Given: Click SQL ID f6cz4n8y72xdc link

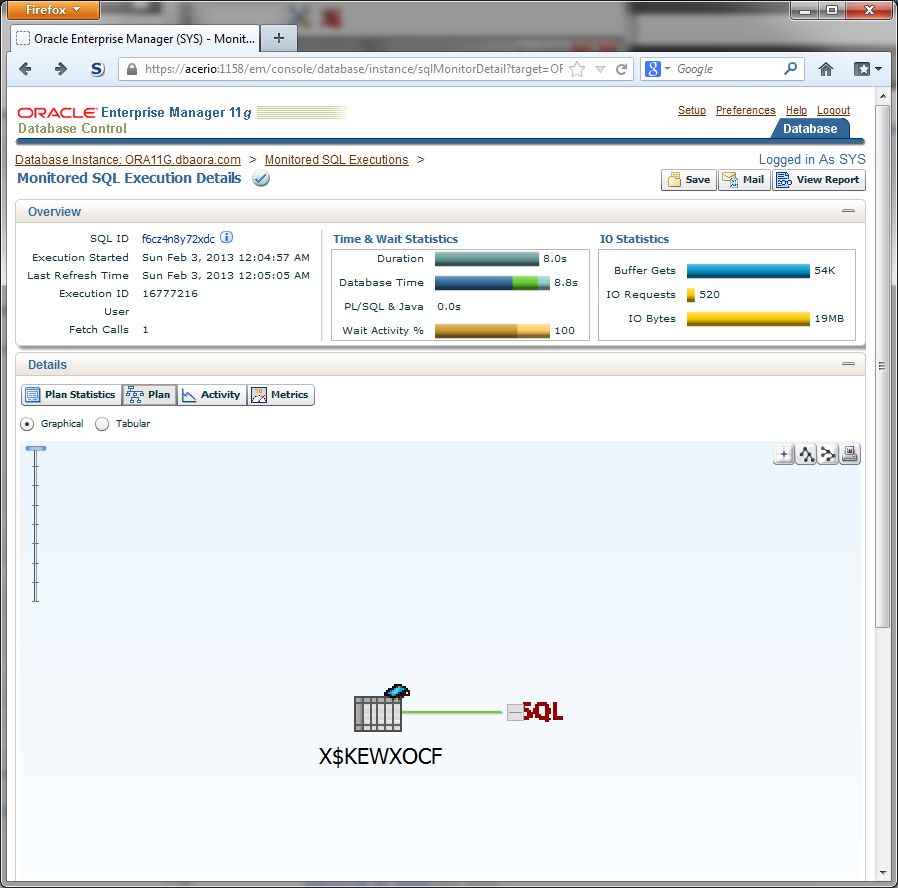Looking at the screenshot, I should [178, 239].
